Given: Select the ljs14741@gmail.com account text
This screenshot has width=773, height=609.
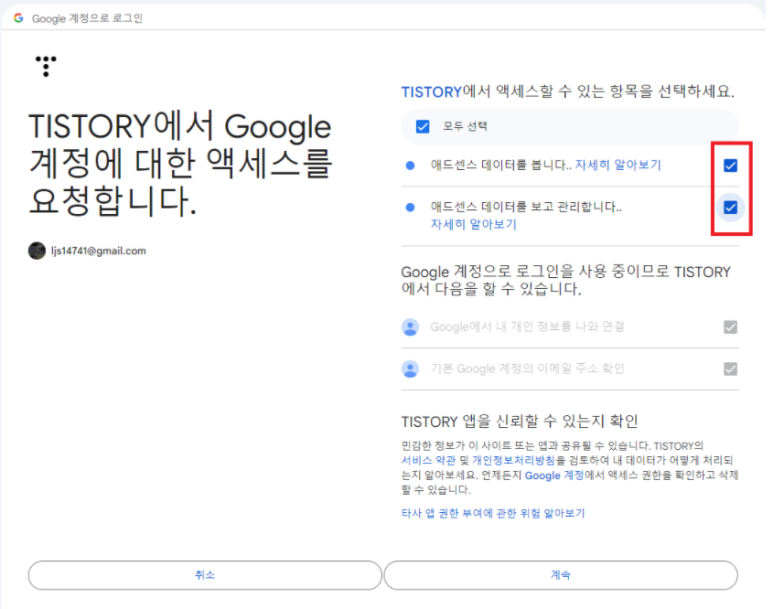Looking at the screenshot, I should [99, 251].
